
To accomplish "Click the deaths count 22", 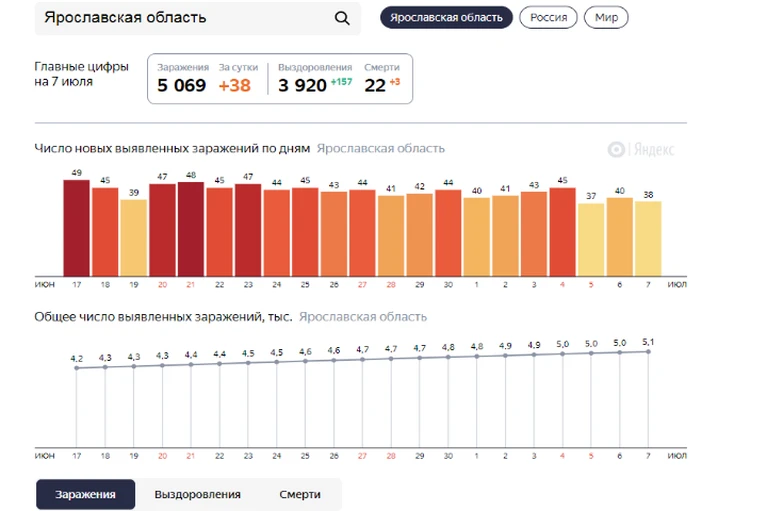I will pyautogui.click(x=375, y=86).
